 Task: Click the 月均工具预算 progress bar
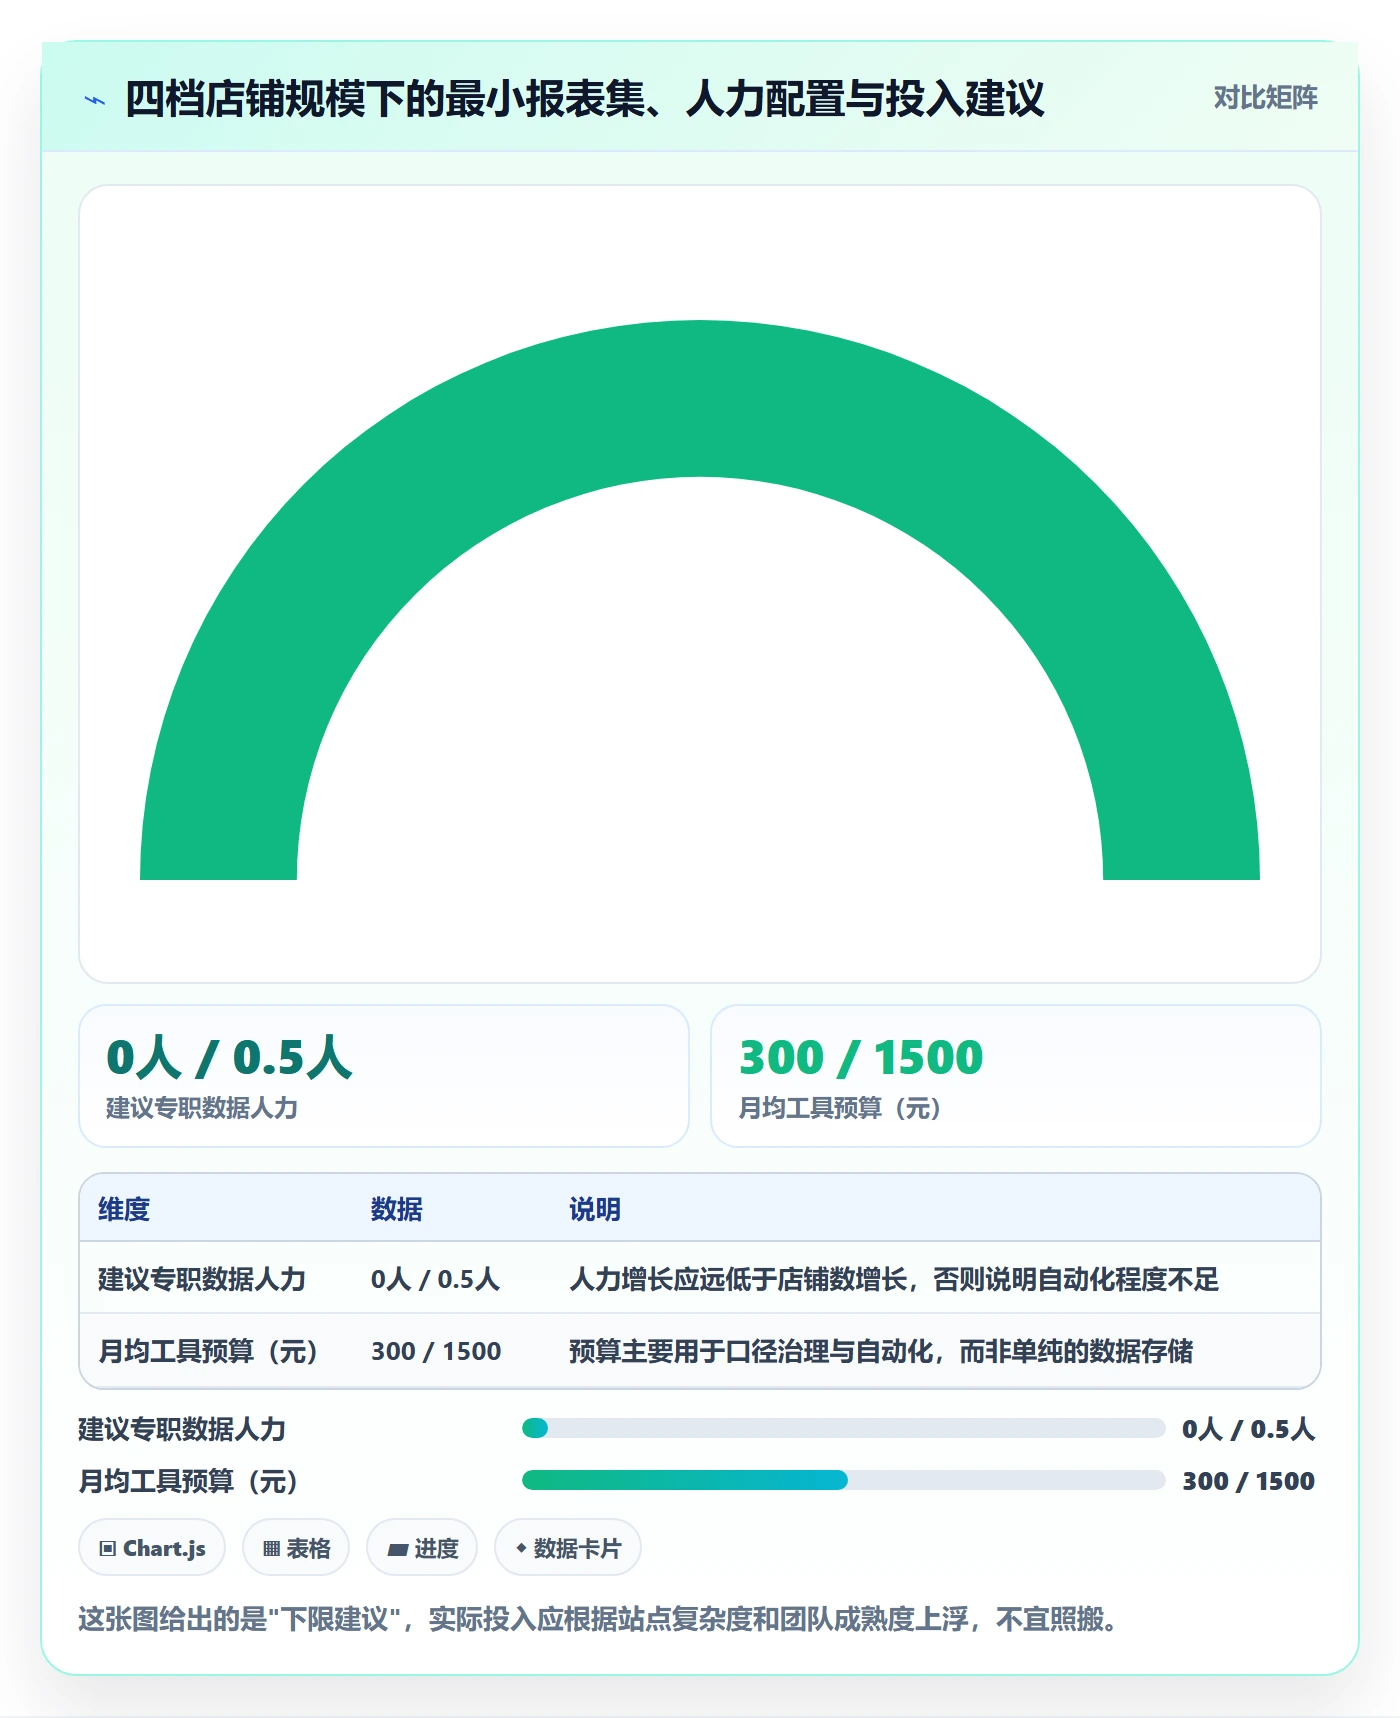(843, 1480)
